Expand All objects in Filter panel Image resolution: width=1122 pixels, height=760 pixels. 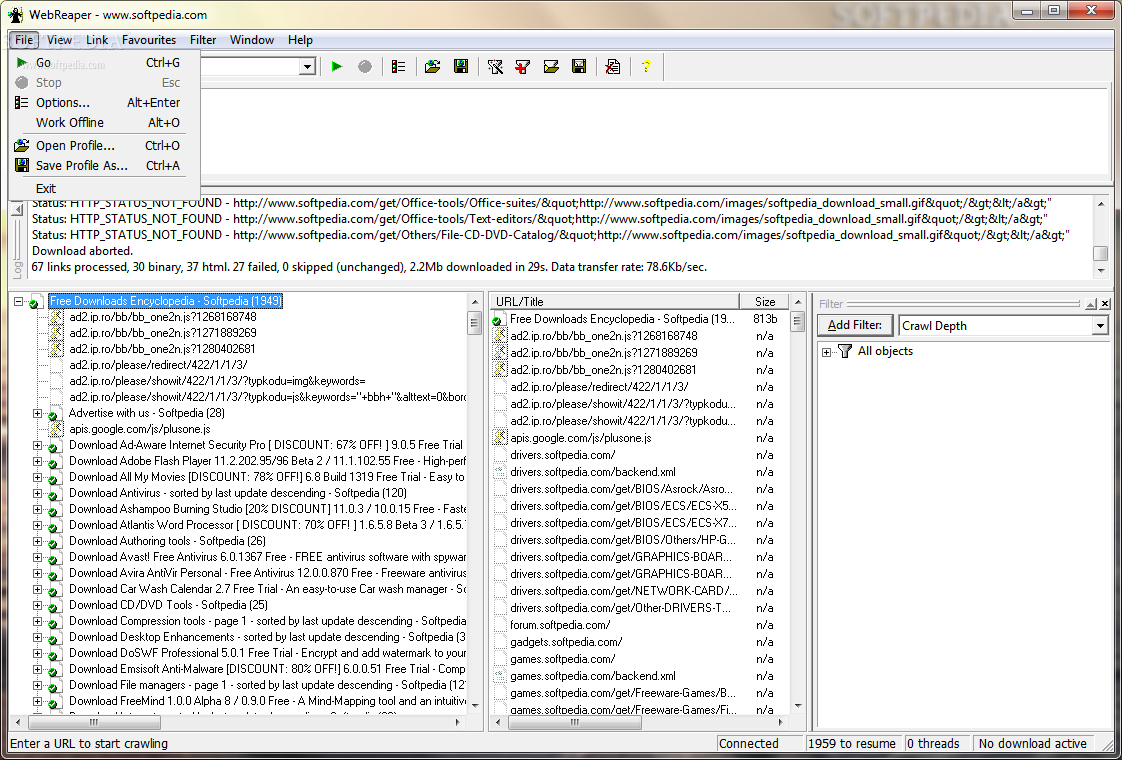[826, 351]
